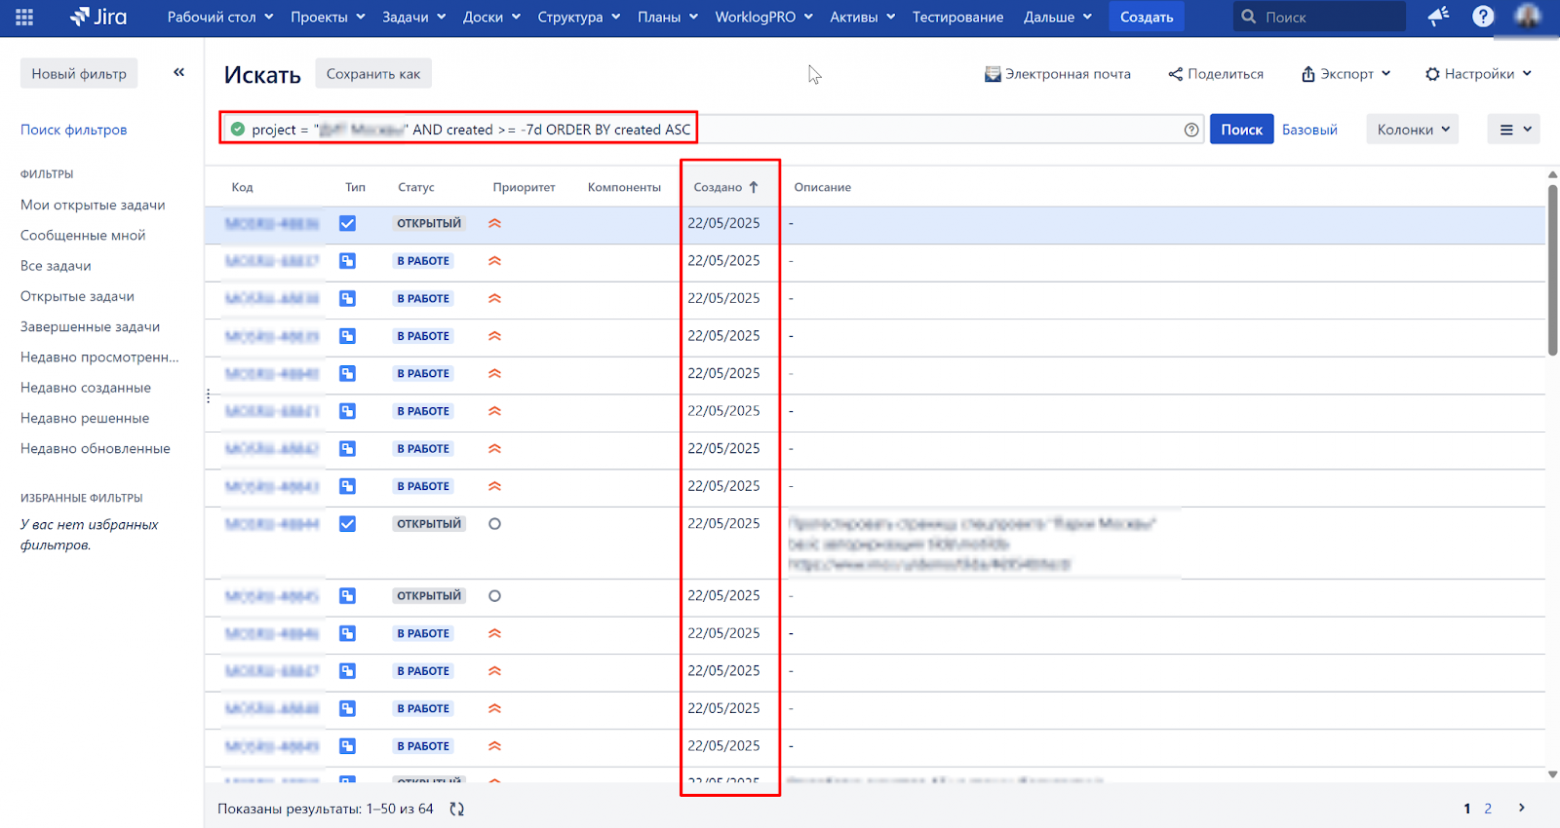This screenshot has height=828, width=1560.
Task: Click the Сохранить как button
Action: pyautogui.click(x=373, y=72)
